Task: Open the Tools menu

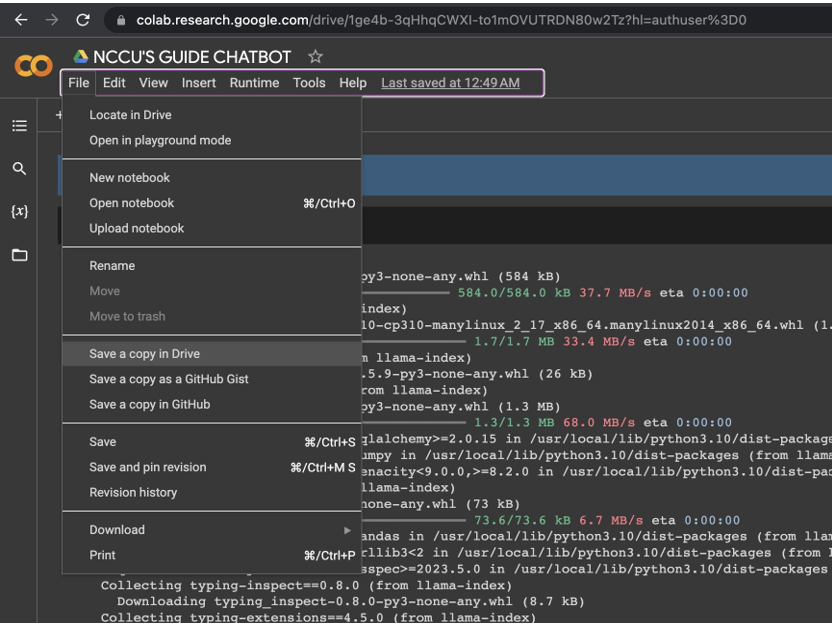Action: [x=309, y=83]
